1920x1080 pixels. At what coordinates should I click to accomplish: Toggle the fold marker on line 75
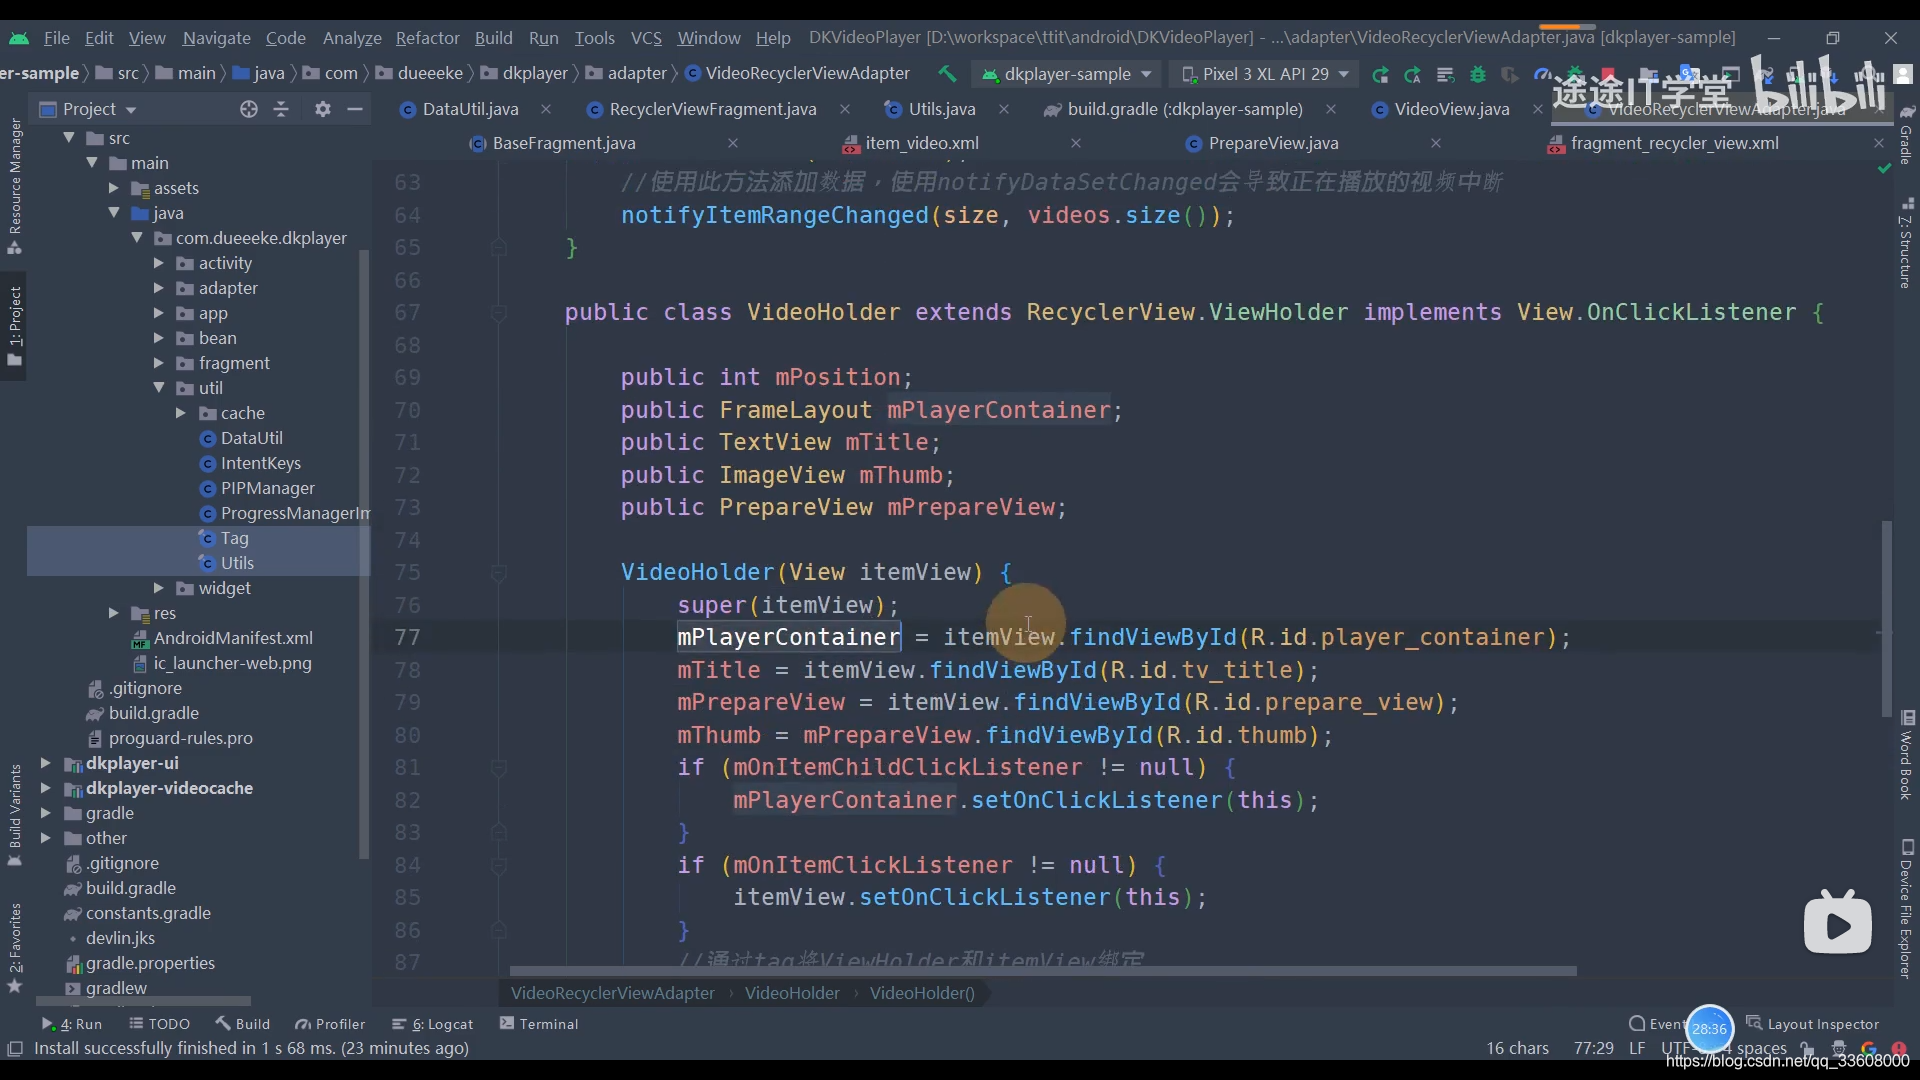click(x=498, y=573)
